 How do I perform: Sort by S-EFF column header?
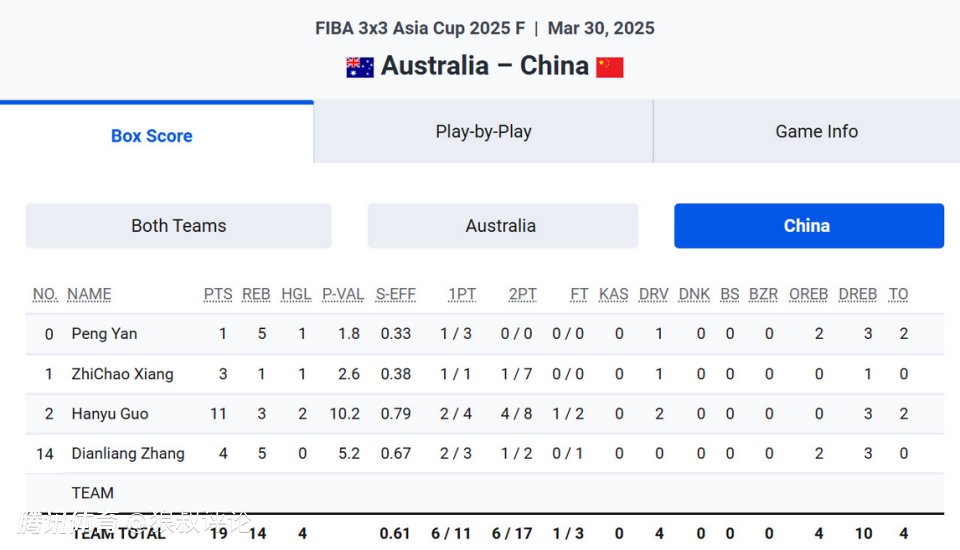pyautogui.click(x=396, y=294)
